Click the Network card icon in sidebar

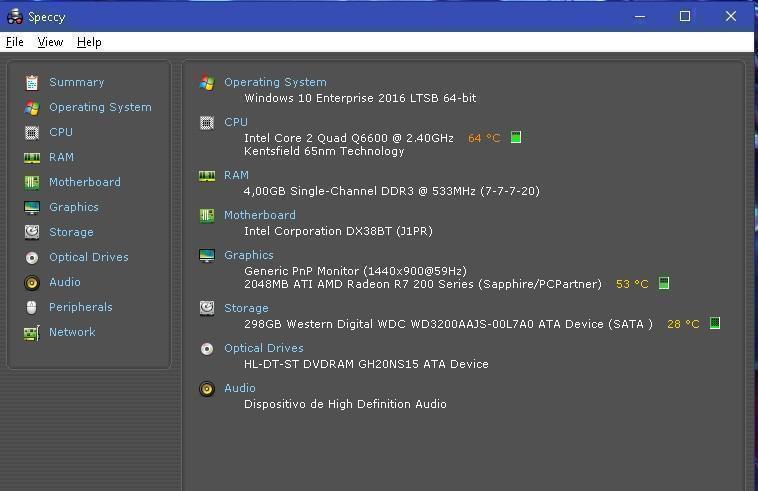(x=32, y=333)
